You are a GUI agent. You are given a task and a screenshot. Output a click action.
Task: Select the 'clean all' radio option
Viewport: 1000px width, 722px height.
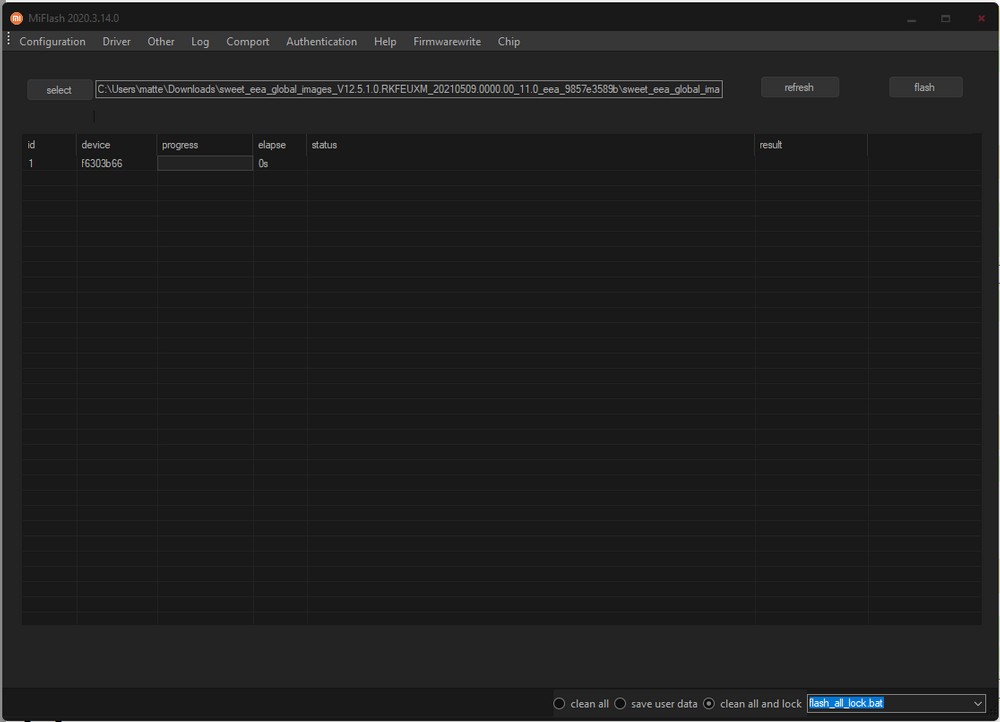tap(560, 704)
